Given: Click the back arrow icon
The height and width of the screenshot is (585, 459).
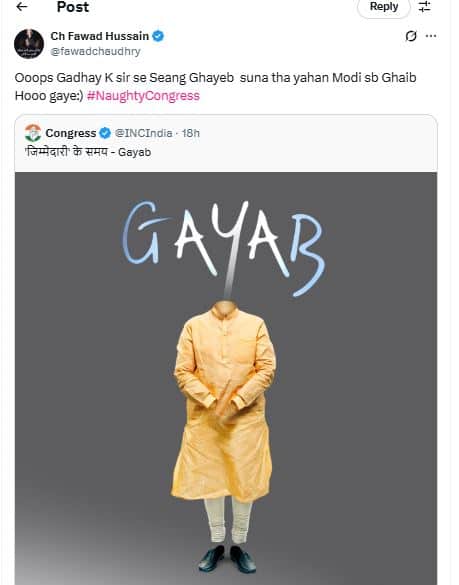Looking at the screenshot, I should 22,6.
